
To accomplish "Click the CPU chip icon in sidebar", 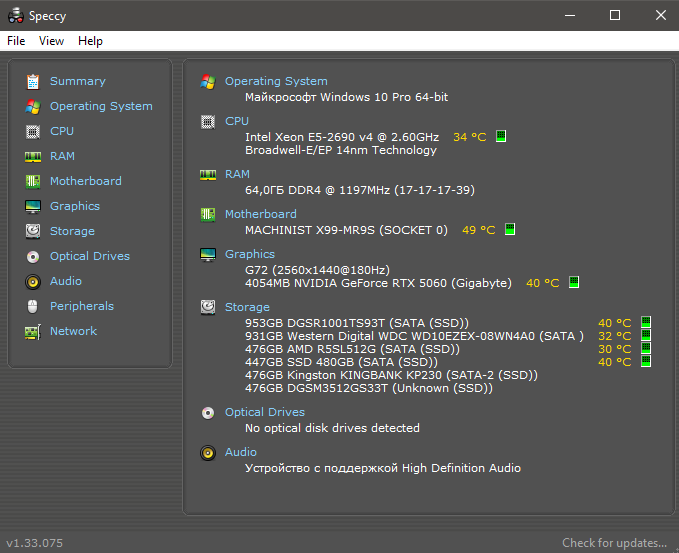I will point(33,131).
